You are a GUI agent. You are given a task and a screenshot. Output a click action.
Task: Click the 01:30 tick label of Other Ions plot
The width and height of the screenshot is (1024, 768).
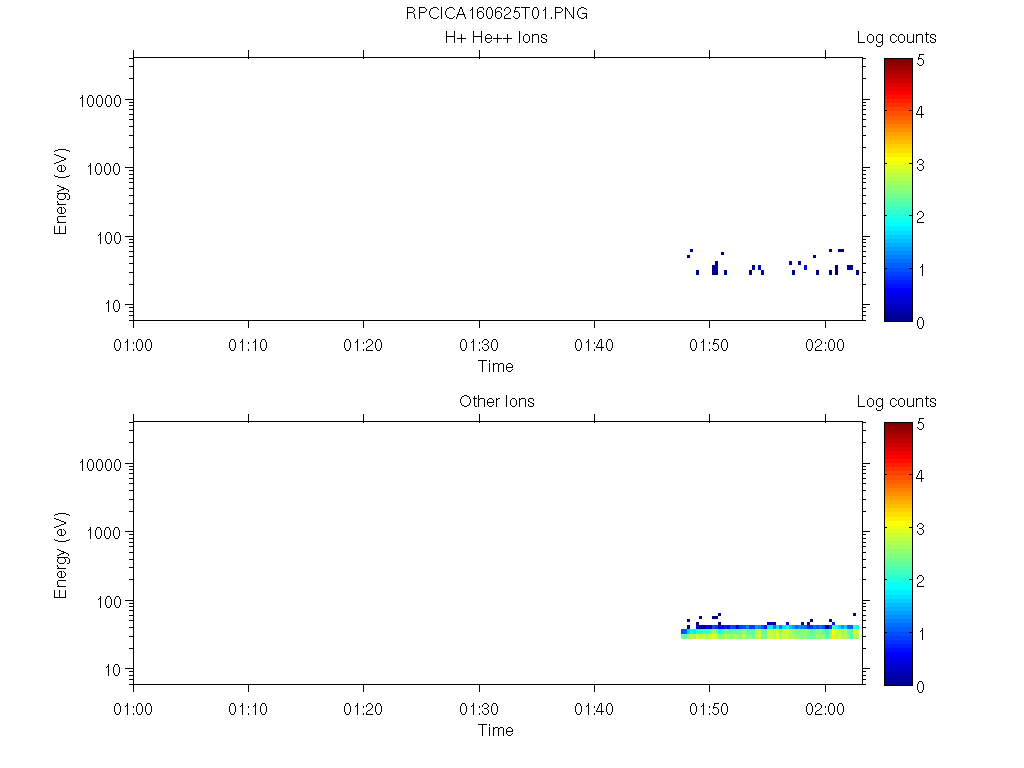[479, 709]
